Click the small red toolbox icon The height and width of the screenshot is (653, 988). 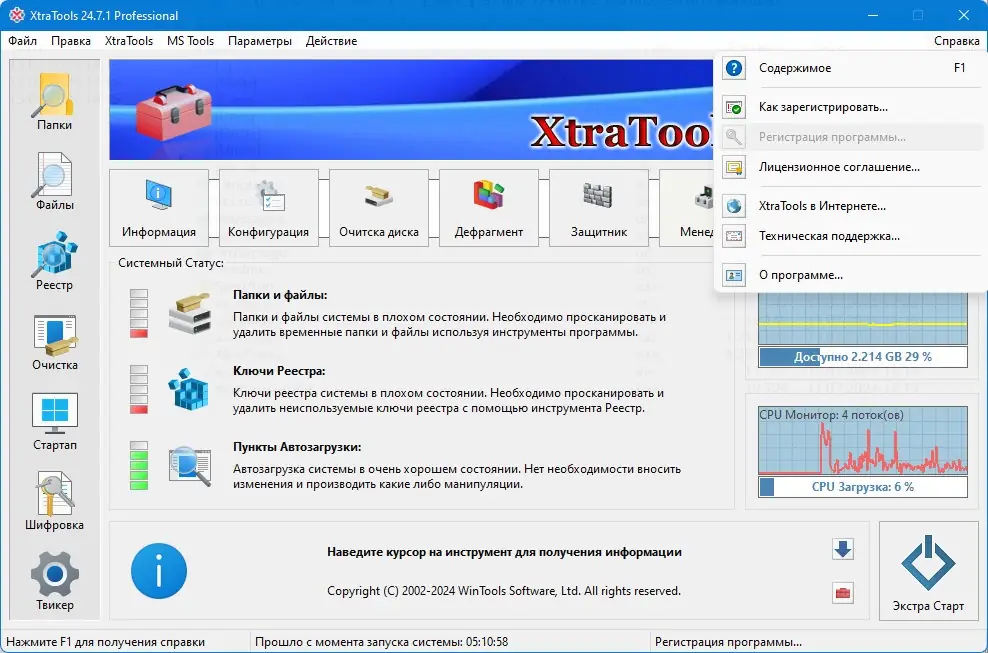pos(843,592)
